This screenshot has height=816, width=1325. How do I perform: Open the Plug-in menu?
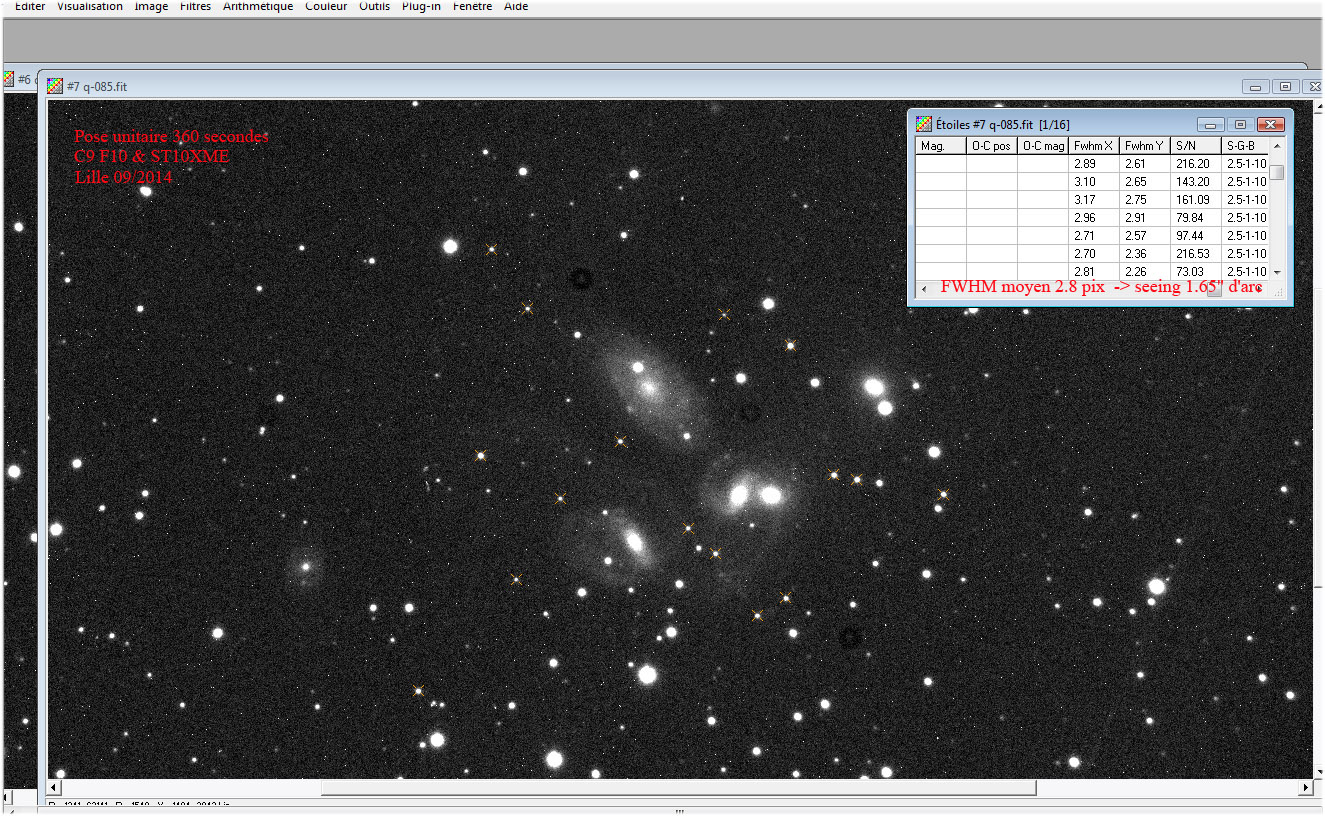pos(422,6)
